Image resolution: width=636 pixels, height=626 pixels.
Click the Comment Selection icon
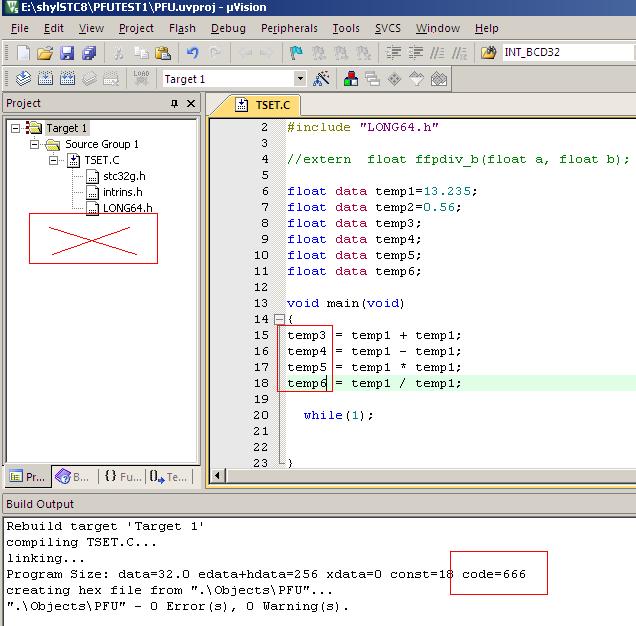click(x=437, y=53)
